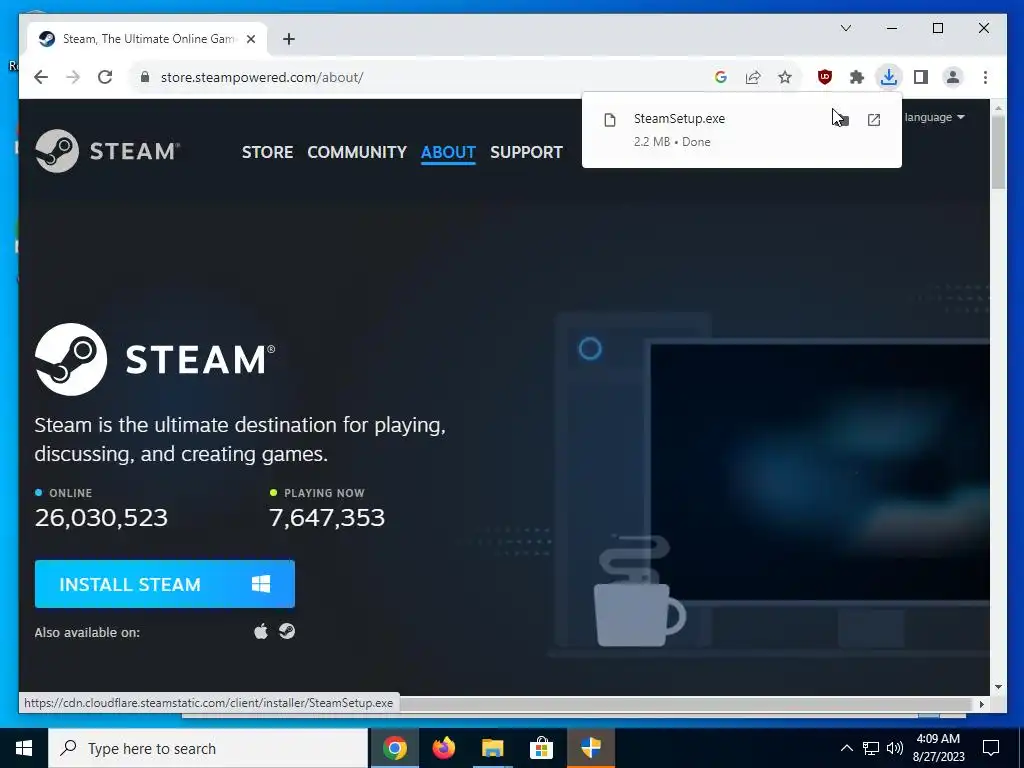This screenshot has width=1024, height=768.
Task: Click the horizontal scroll right arrow
Action: coord(982,704)
